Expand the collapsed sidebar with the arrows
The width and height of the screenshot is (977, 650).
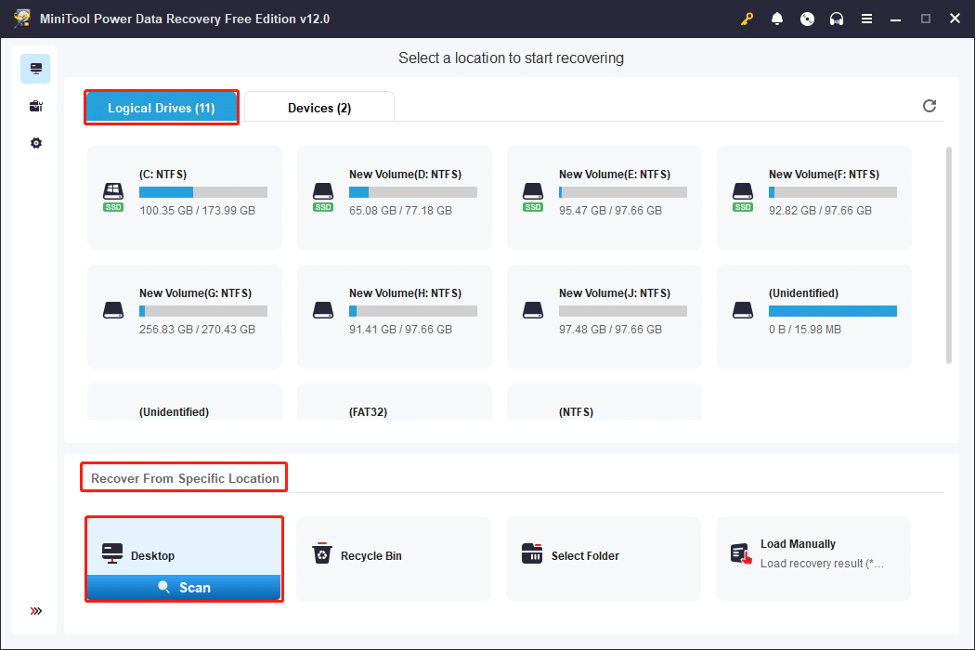coord(36,610)
